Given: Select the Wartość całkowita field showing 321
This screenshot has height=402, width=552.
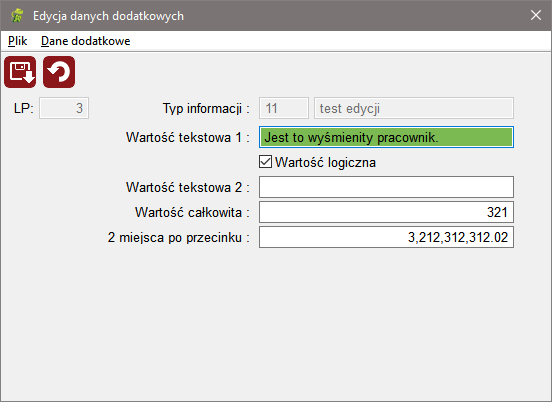Looking at the screenshot, I should 386,212.
